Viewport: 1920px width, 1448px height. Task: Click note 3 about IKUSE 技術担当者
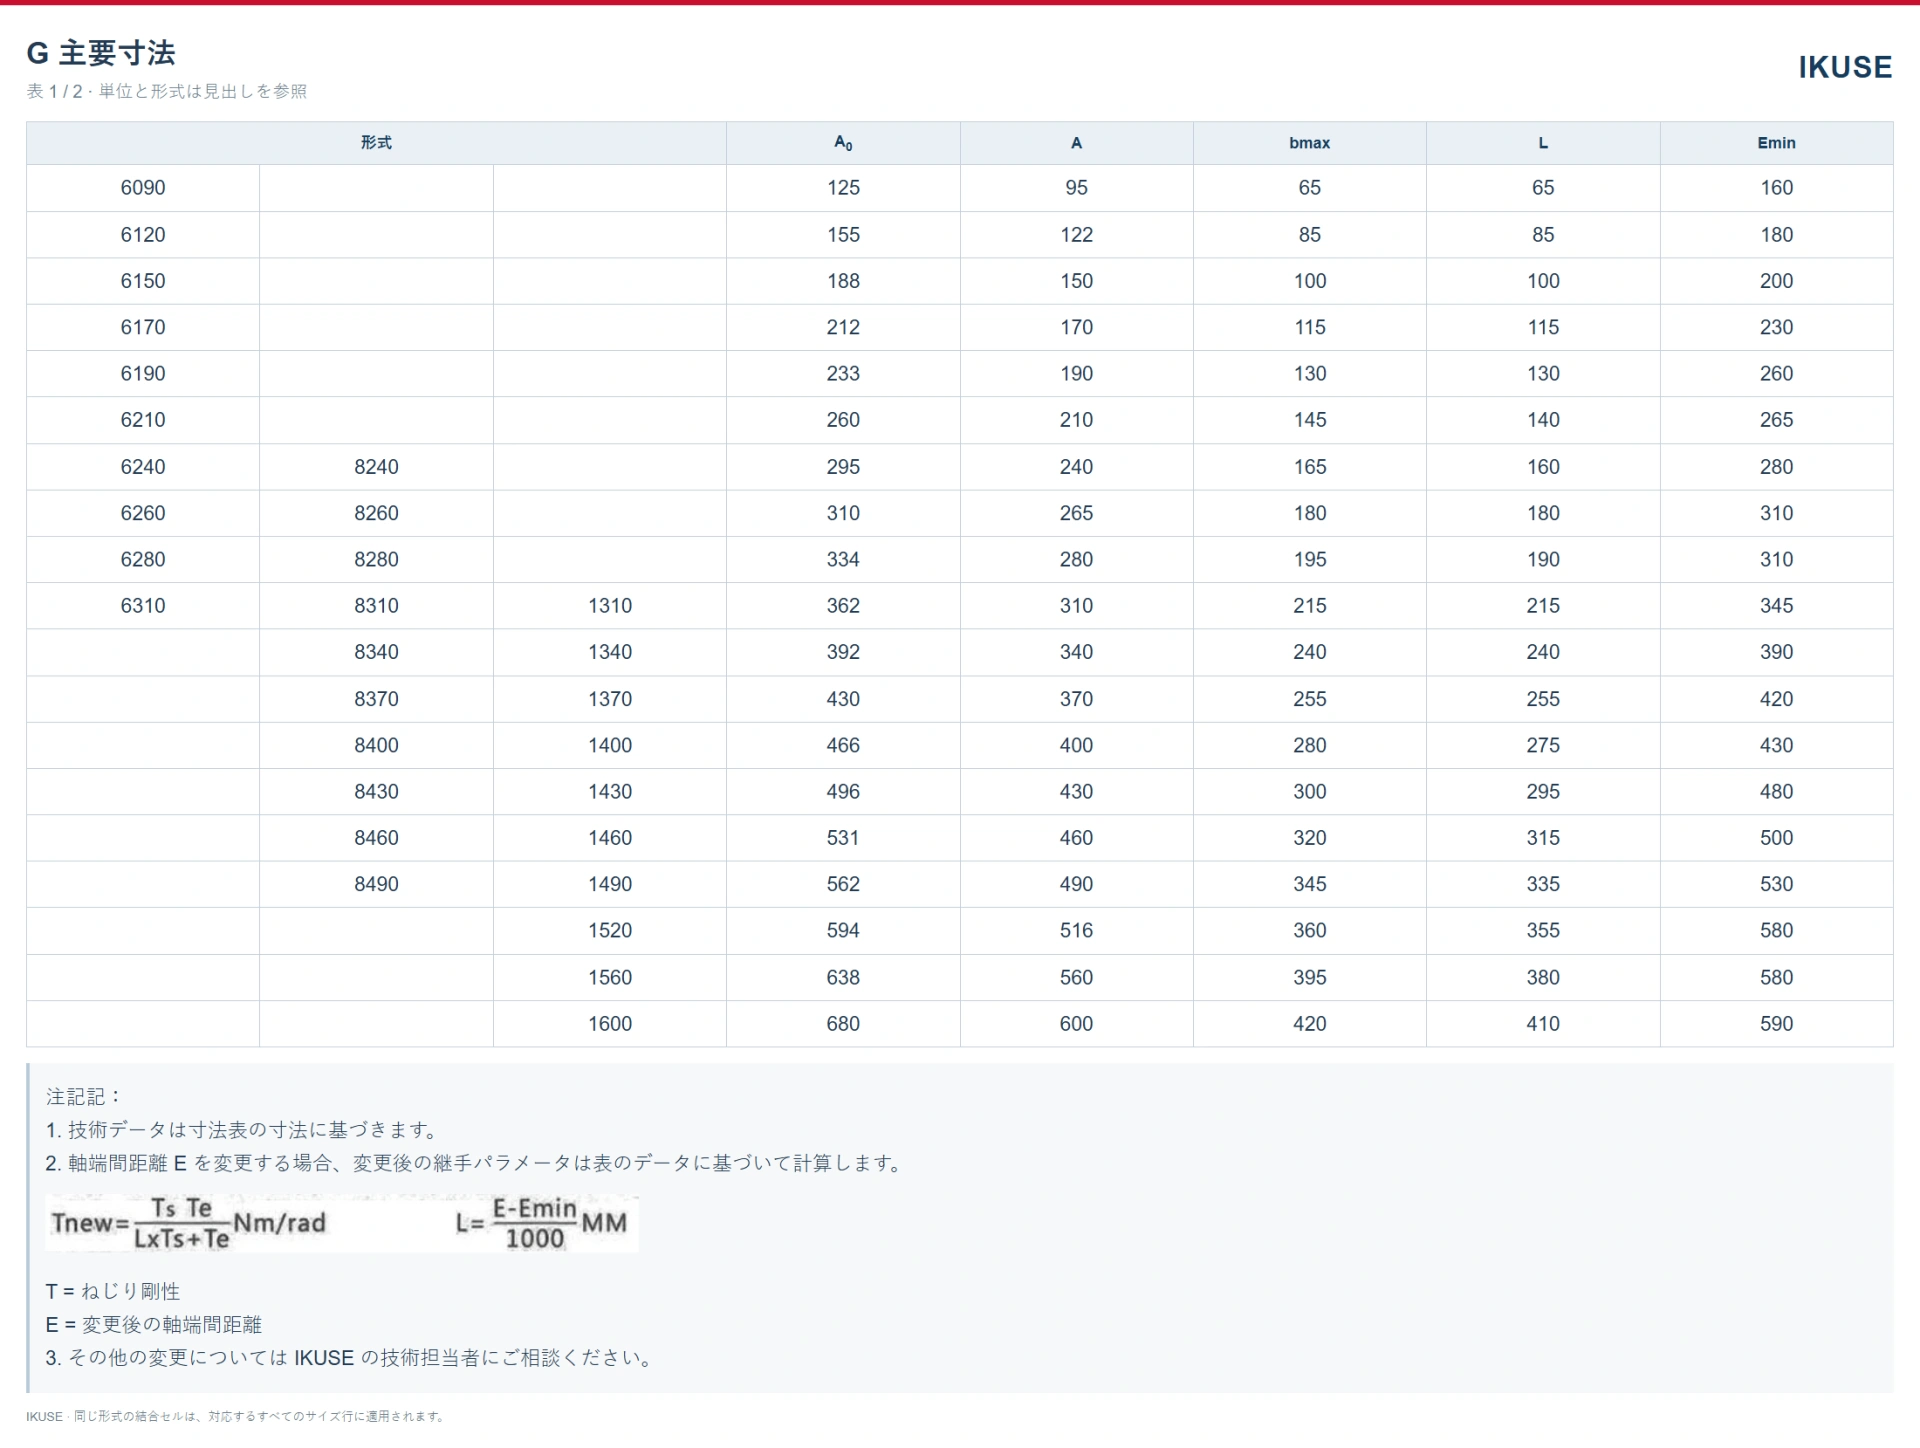[x=350, y=1358]
